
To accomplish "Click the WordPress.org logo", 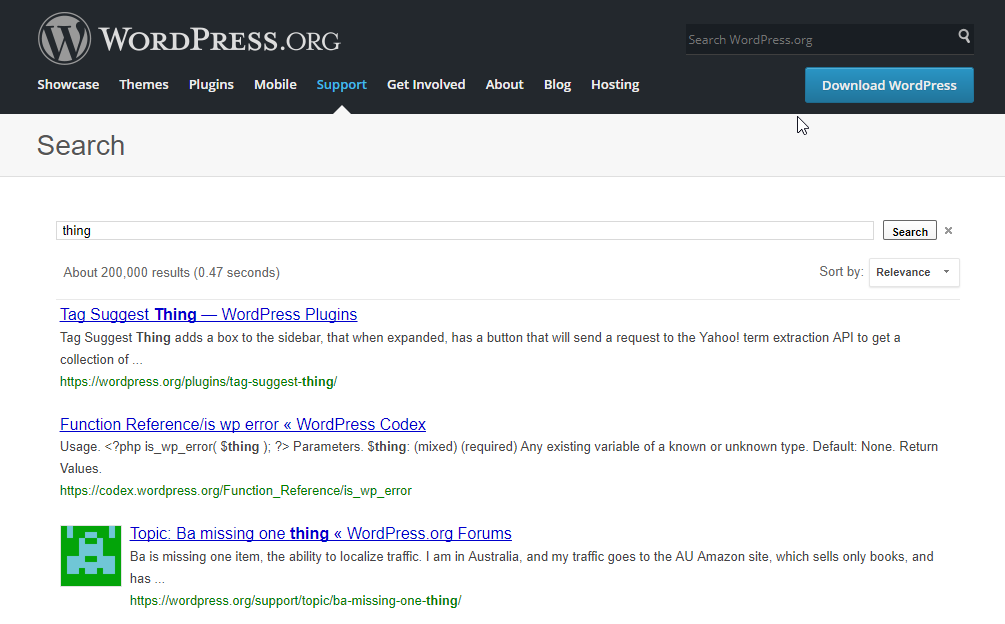I will pos(189,38).
